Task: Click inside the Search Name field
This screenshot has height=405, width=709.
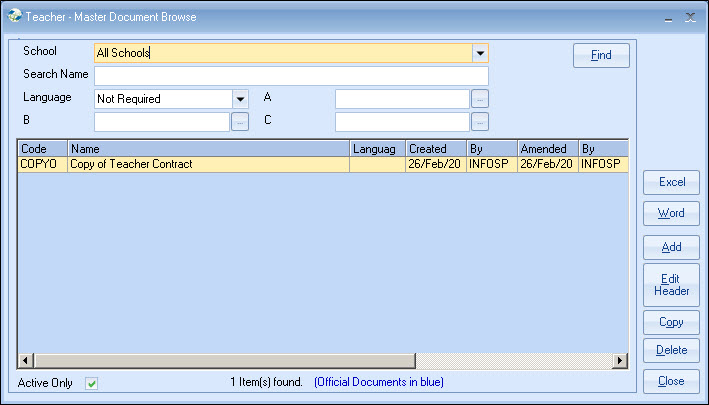Action: click(x=291, y=76)
